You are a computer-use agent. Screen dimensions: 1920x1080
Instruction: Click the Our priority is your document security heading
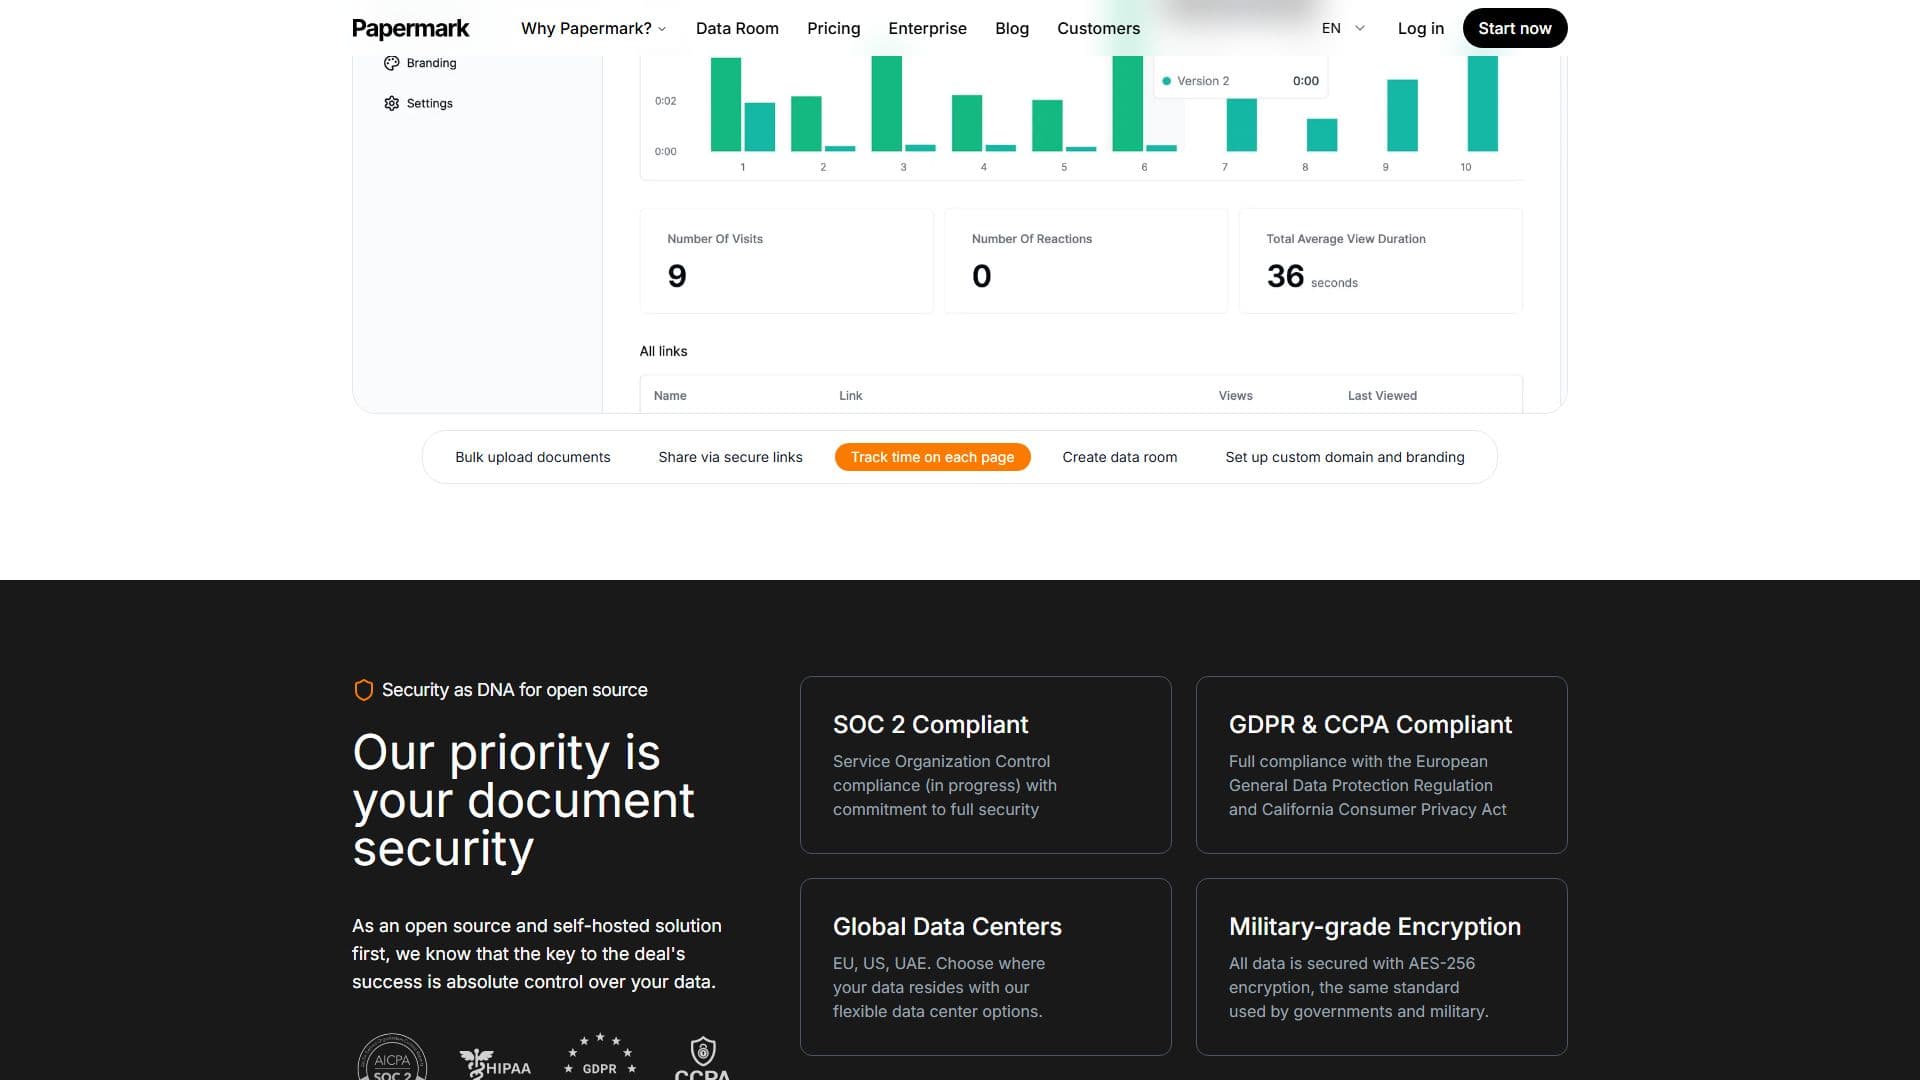523,800
